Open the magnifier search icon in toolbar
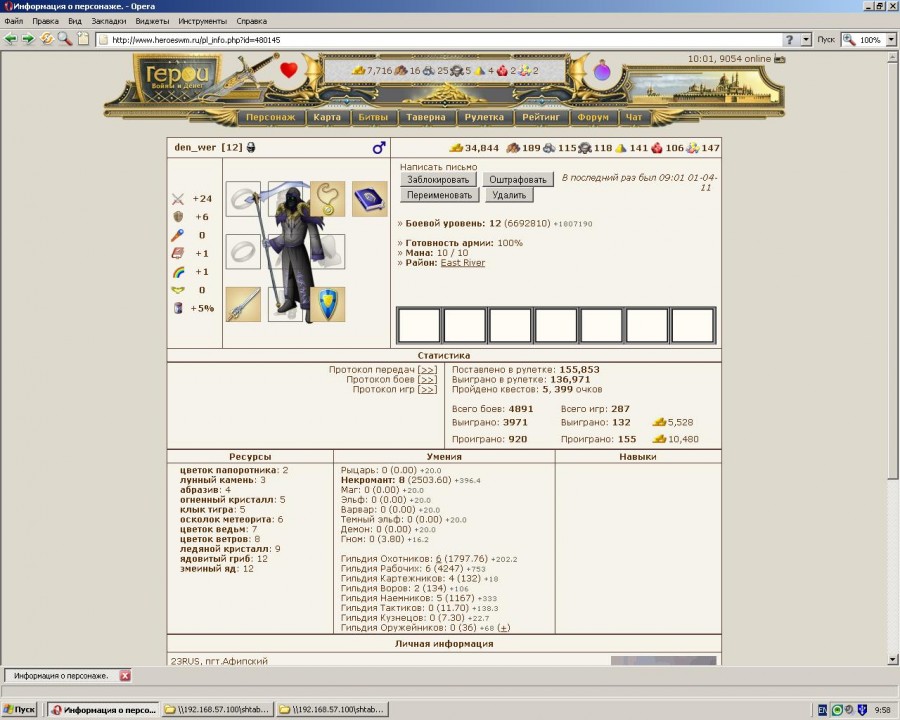Screen dimensions: 900x720 (64, 39)
